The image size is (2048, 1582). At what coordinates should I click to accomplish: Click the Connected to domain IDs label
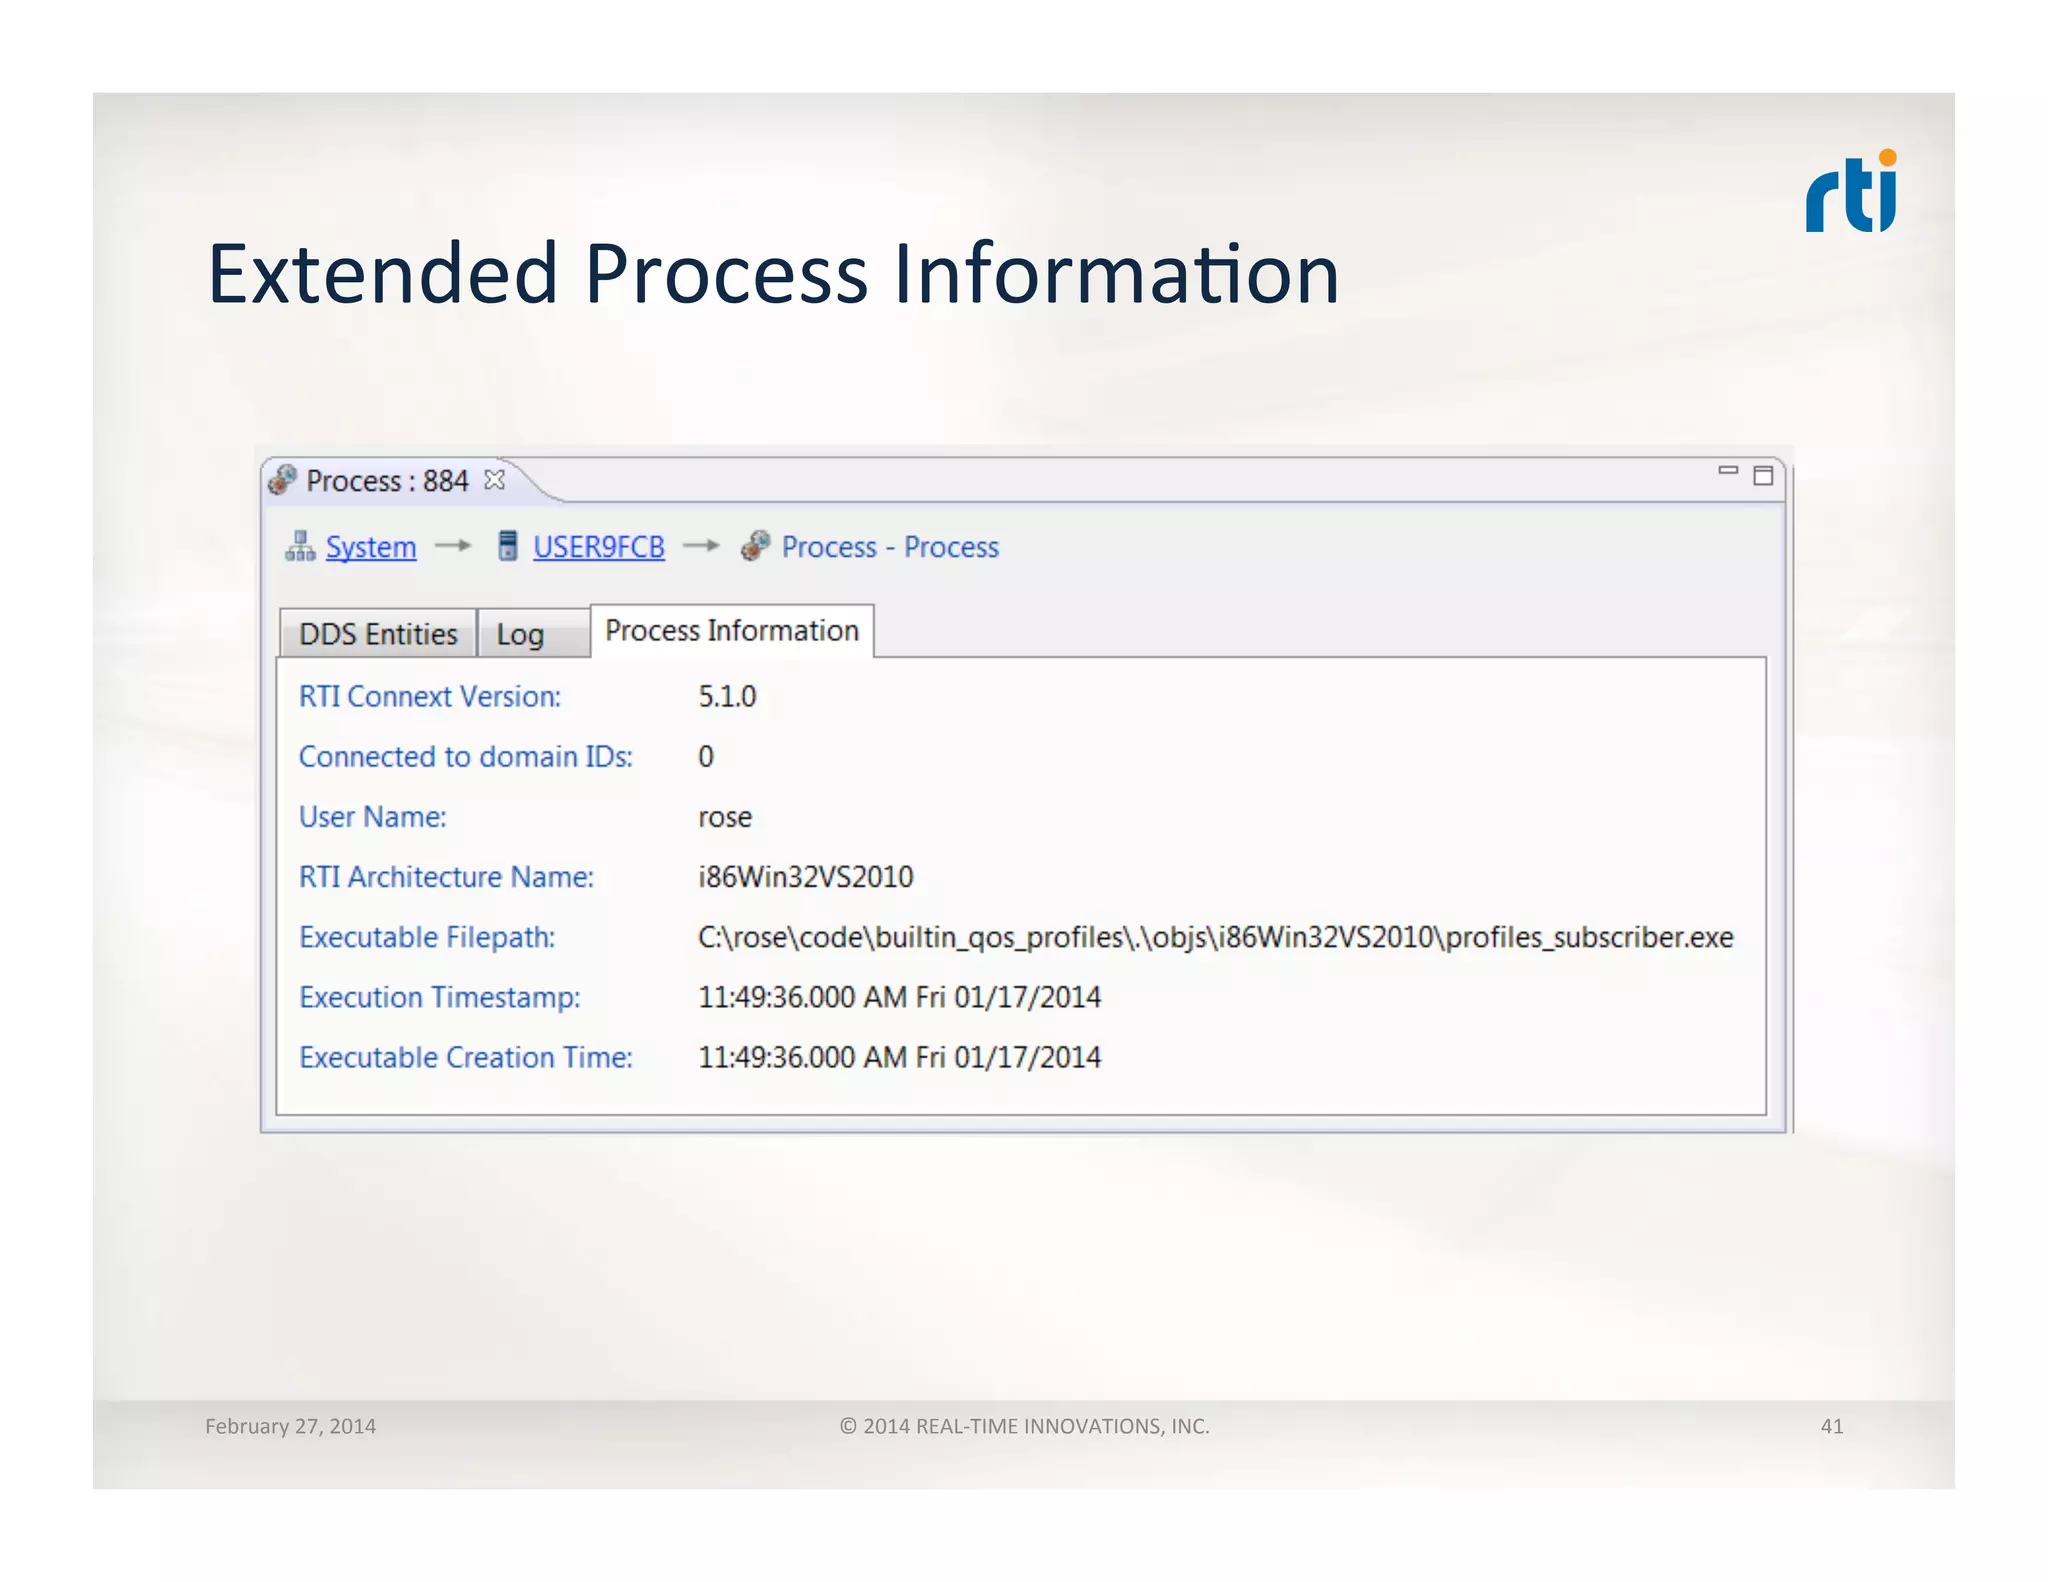(466, 756)
